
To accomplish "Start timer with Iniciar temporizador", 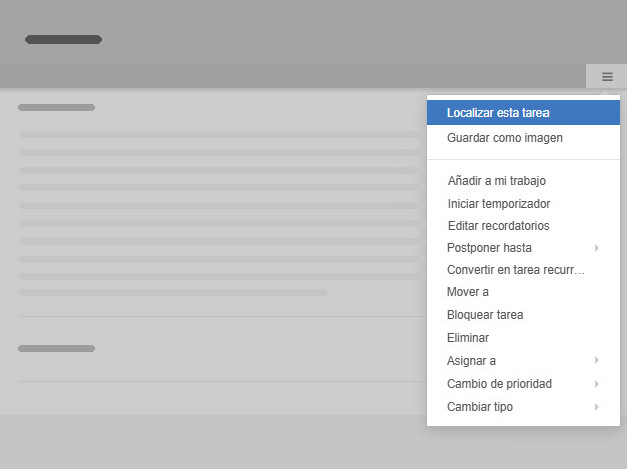I will pyautogui.click(x=523, y=204).
